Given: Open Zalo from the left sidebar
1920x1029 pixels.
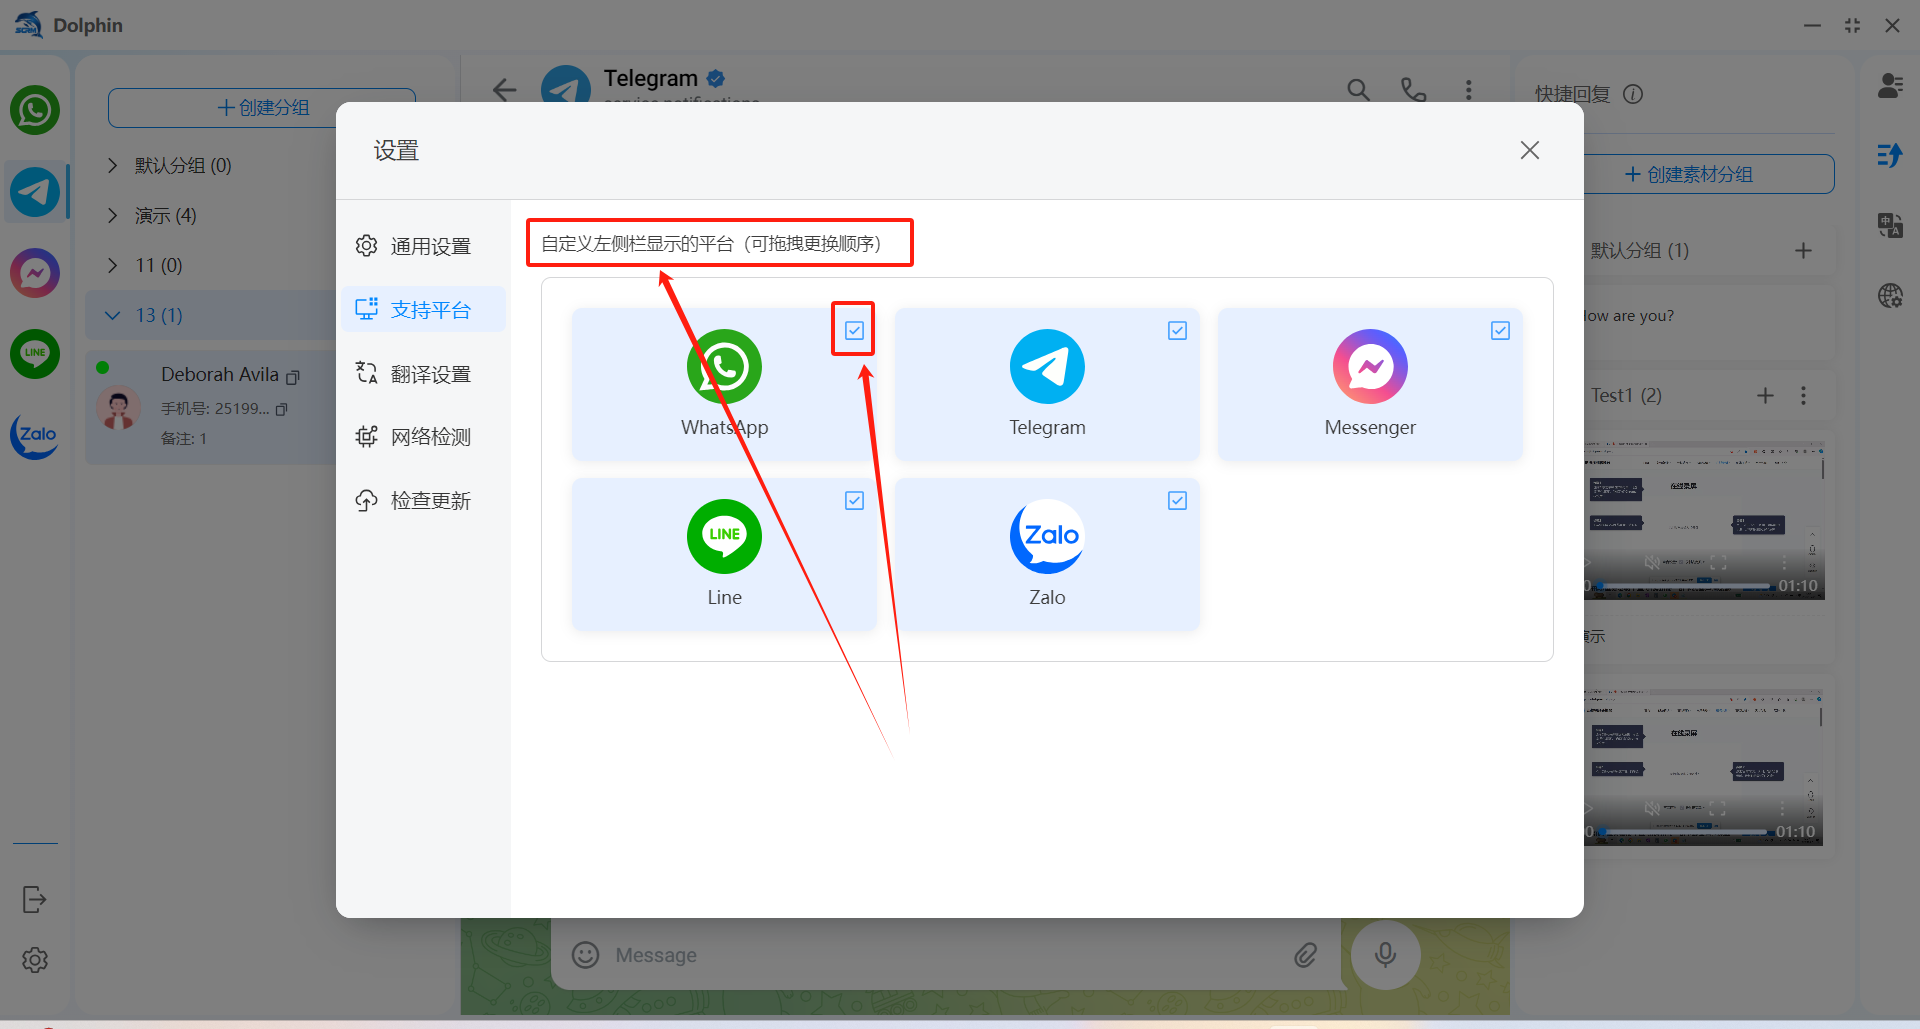Looking at the screenshot, I should (x=35, y=435).
